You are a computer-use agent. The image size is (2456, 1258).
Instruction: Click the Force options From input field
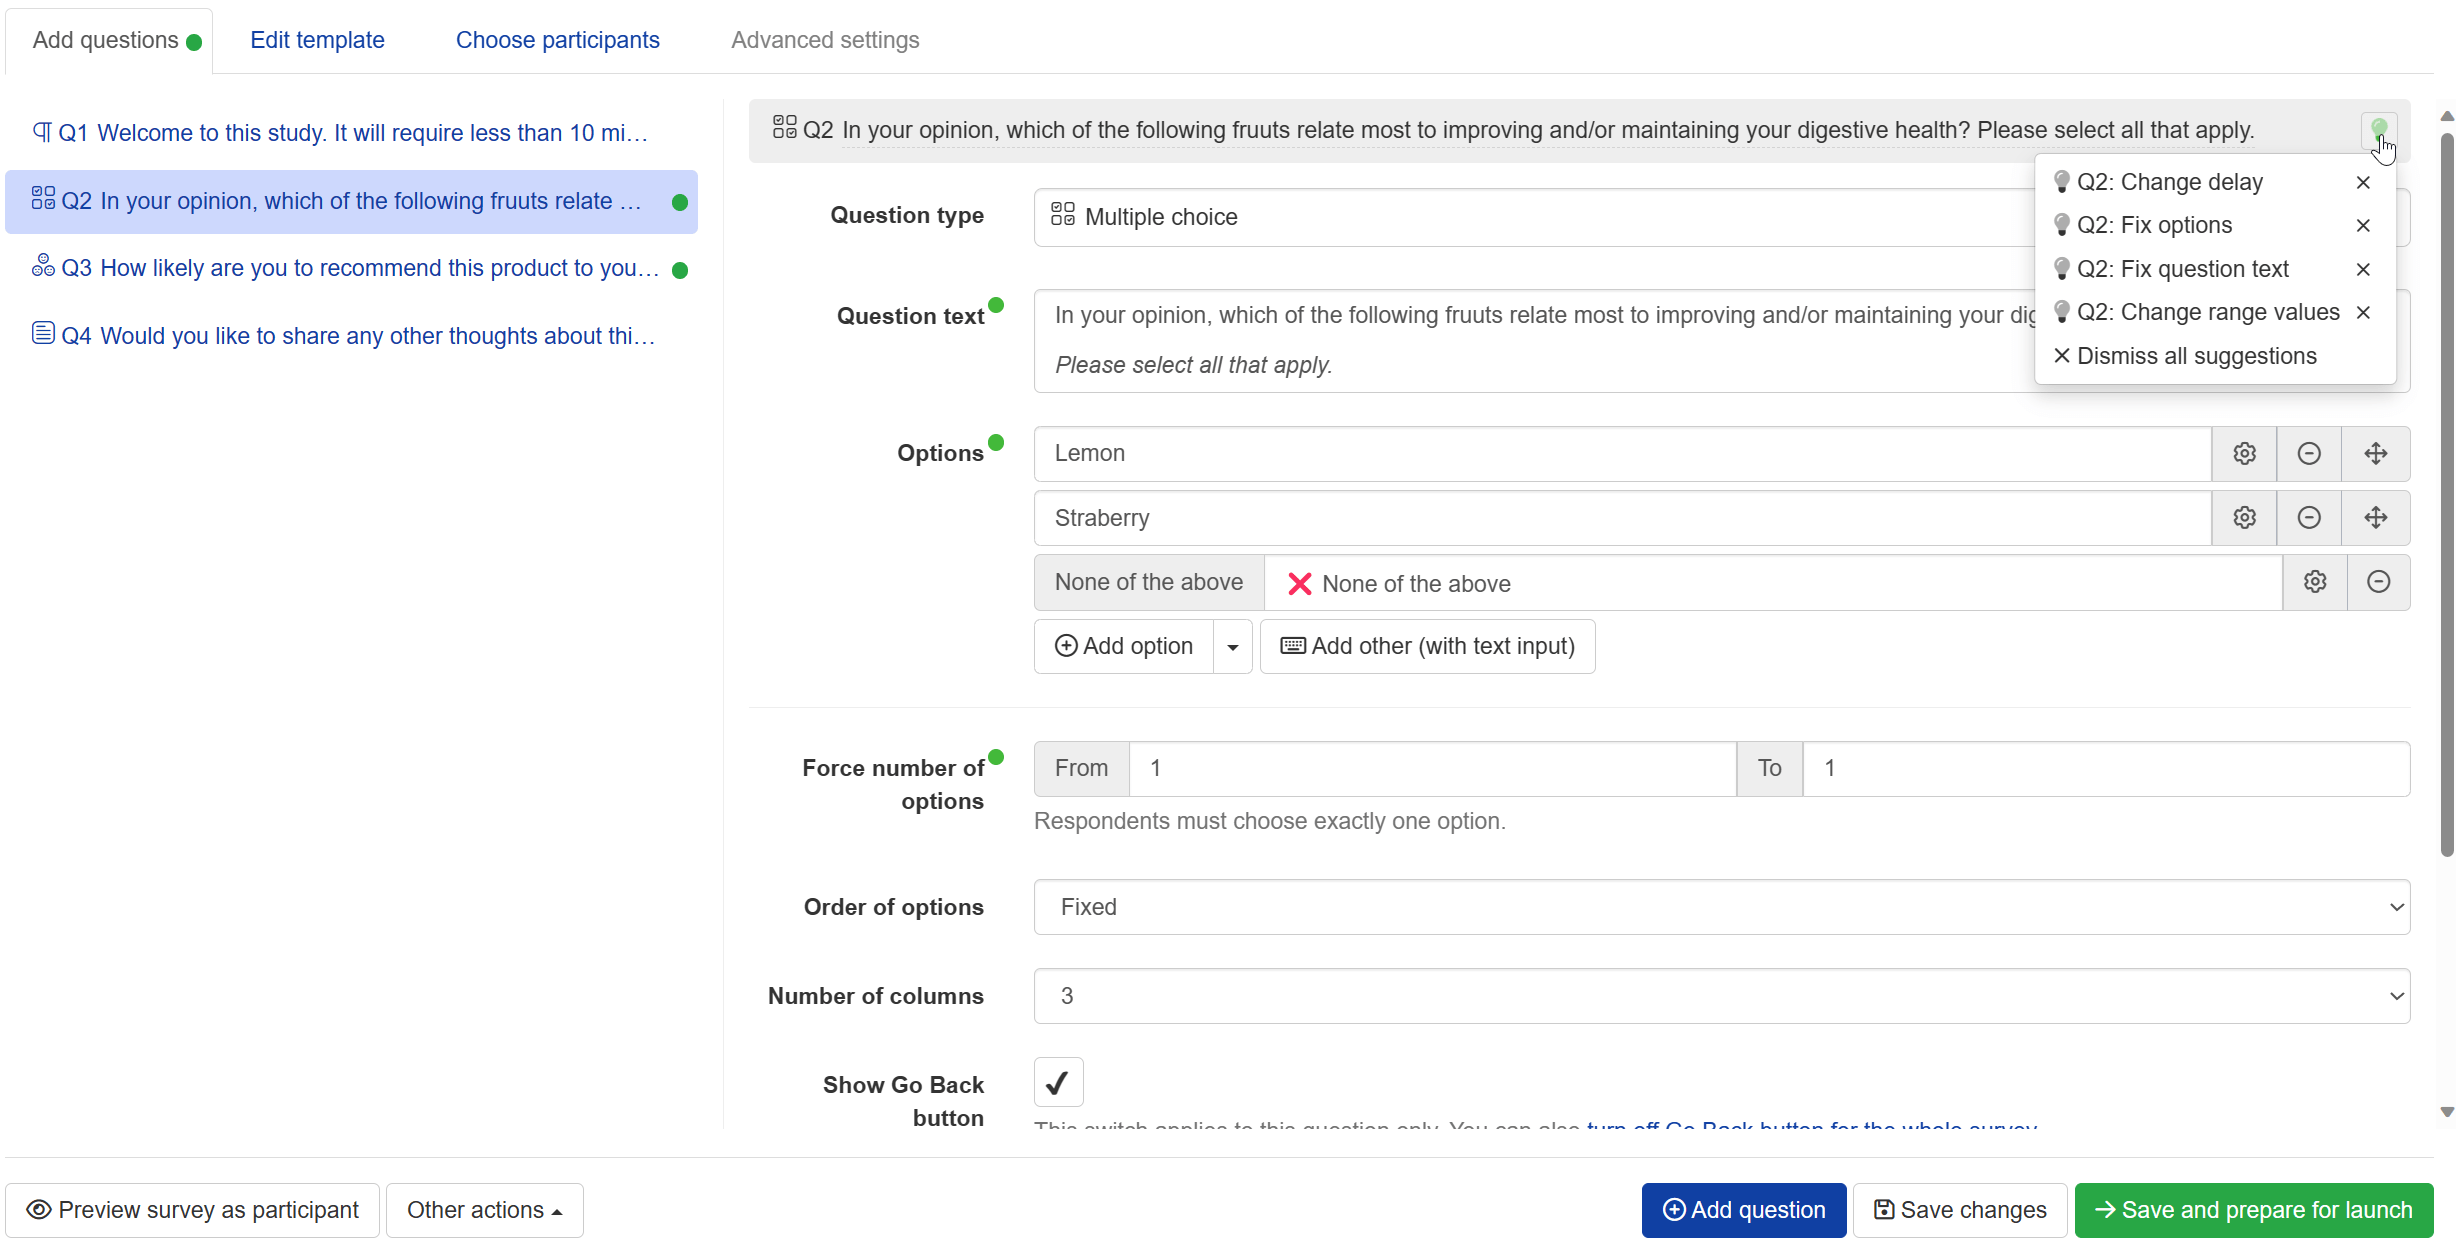1431,768
